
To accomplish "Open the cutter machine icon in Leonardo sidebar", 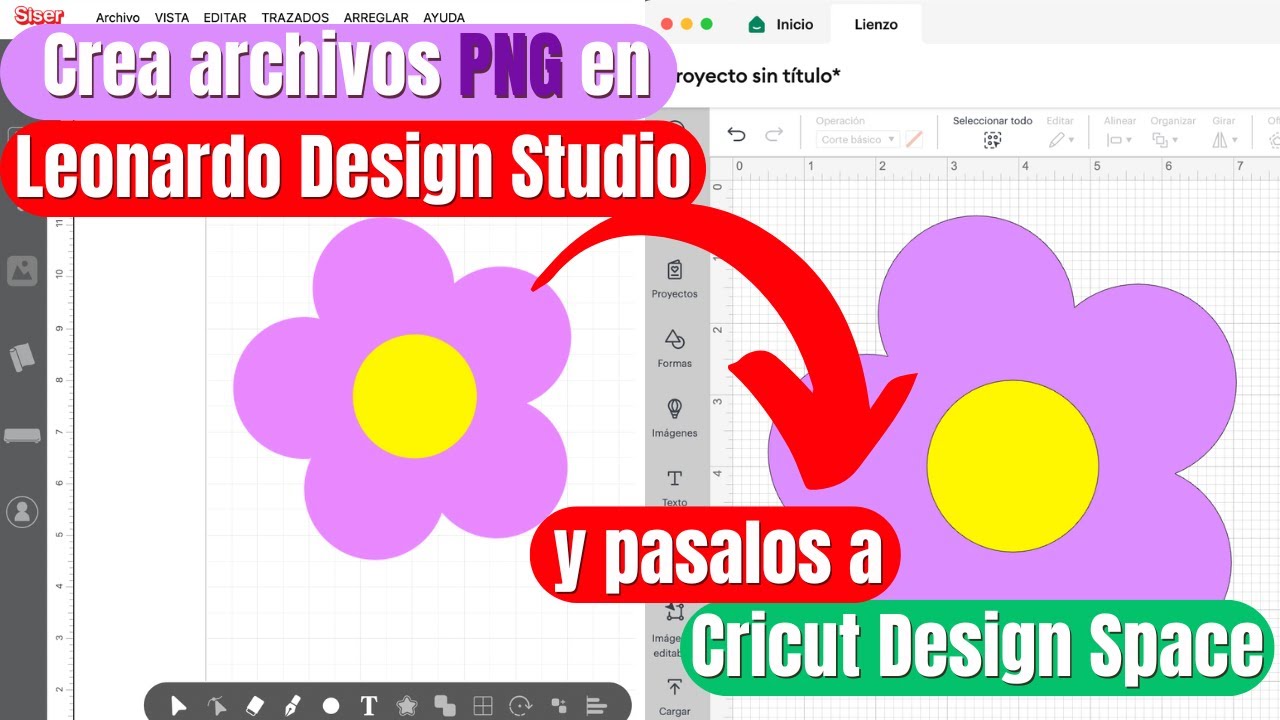I will (x=22, y=436).
